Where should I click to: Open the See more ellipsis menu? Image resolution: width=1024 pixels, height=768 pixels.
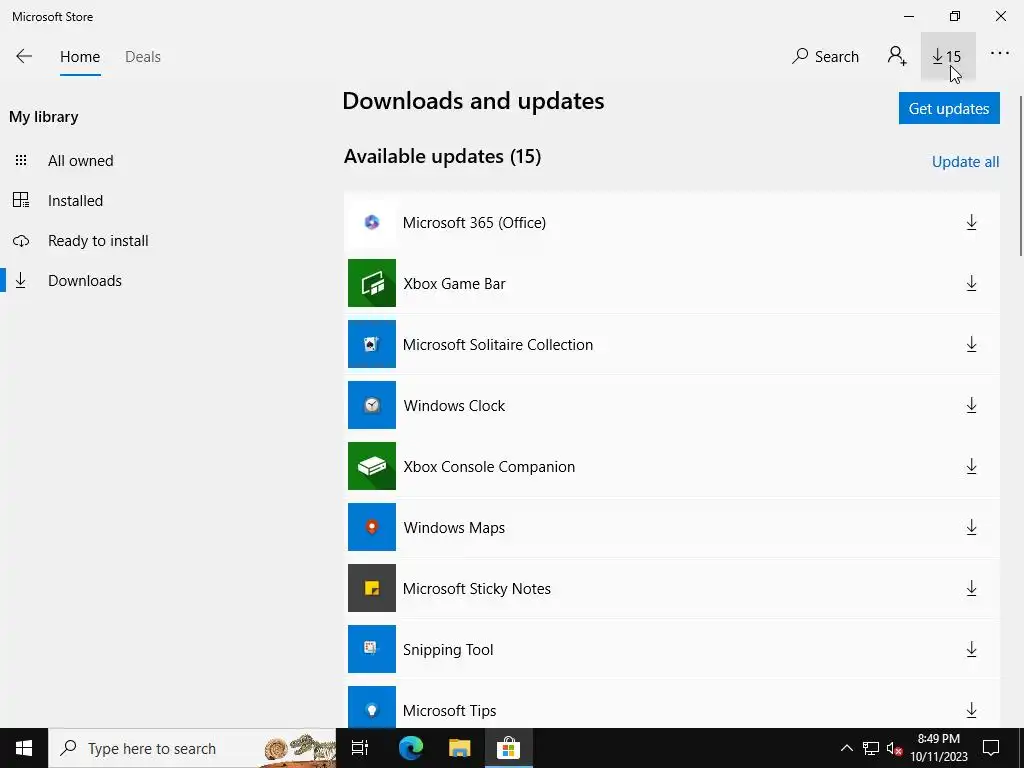click(x=999, y=54)
